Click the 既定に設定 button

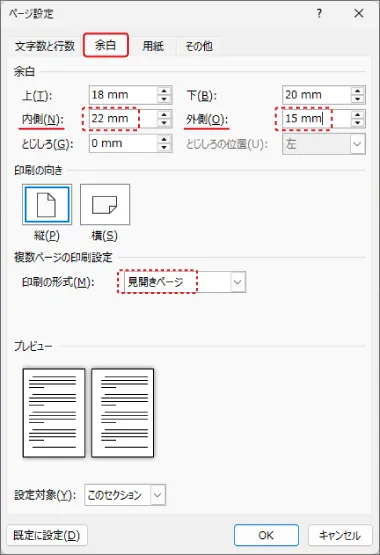point(47,535)
